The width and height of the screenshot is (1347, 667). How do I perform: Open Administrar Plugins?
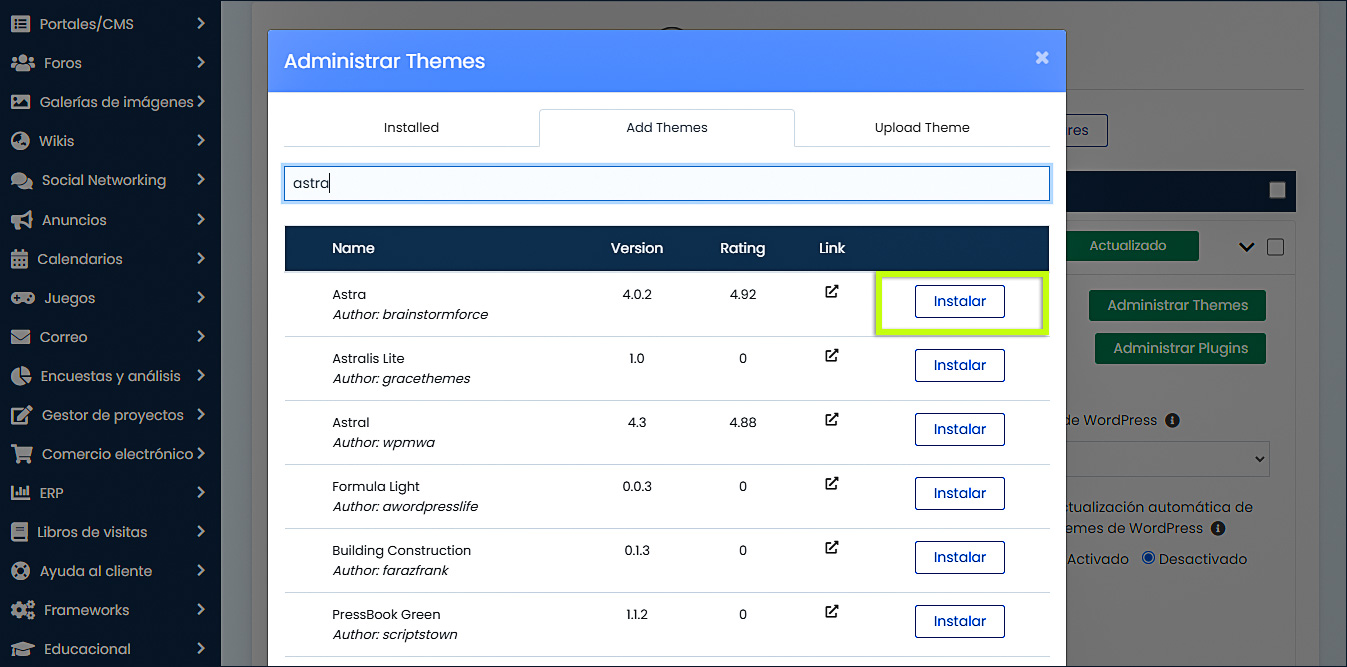[x=1180, y=348]
